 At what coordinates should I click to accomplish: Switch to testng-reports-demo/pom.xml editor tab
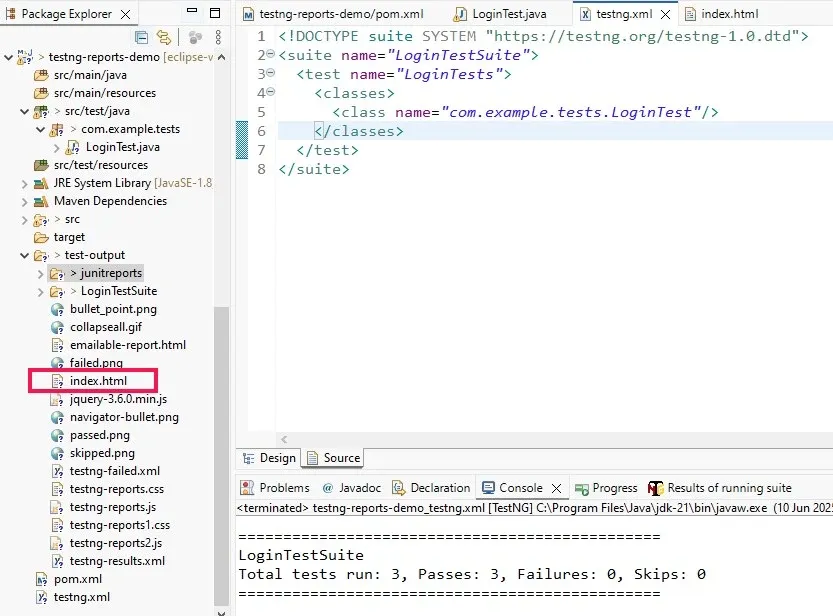click(341, 14)
